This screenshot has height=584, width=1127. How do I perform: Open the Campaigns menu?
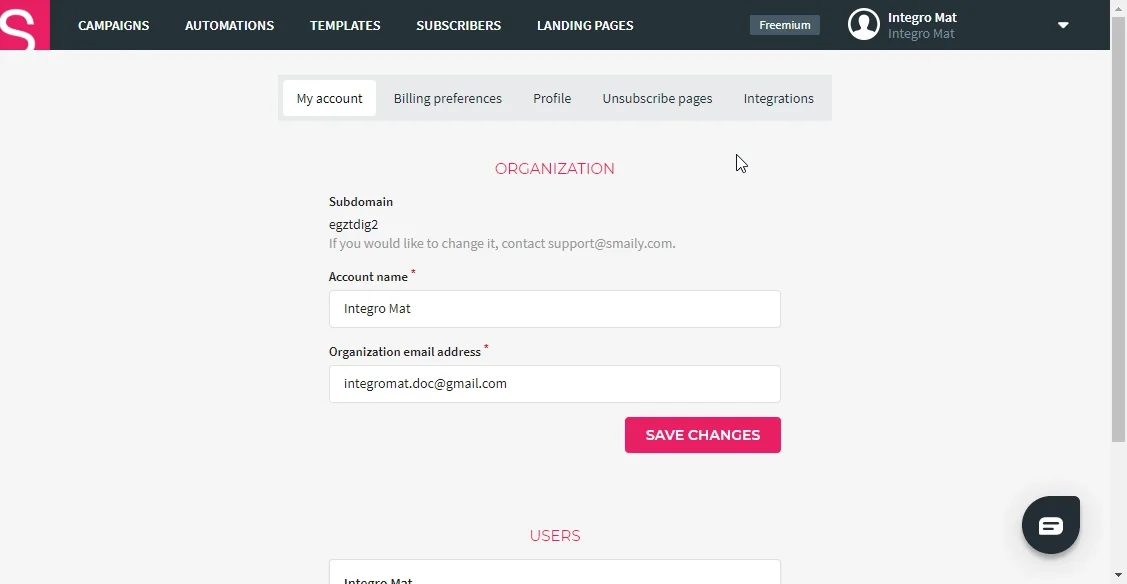[x=114, y=25]
